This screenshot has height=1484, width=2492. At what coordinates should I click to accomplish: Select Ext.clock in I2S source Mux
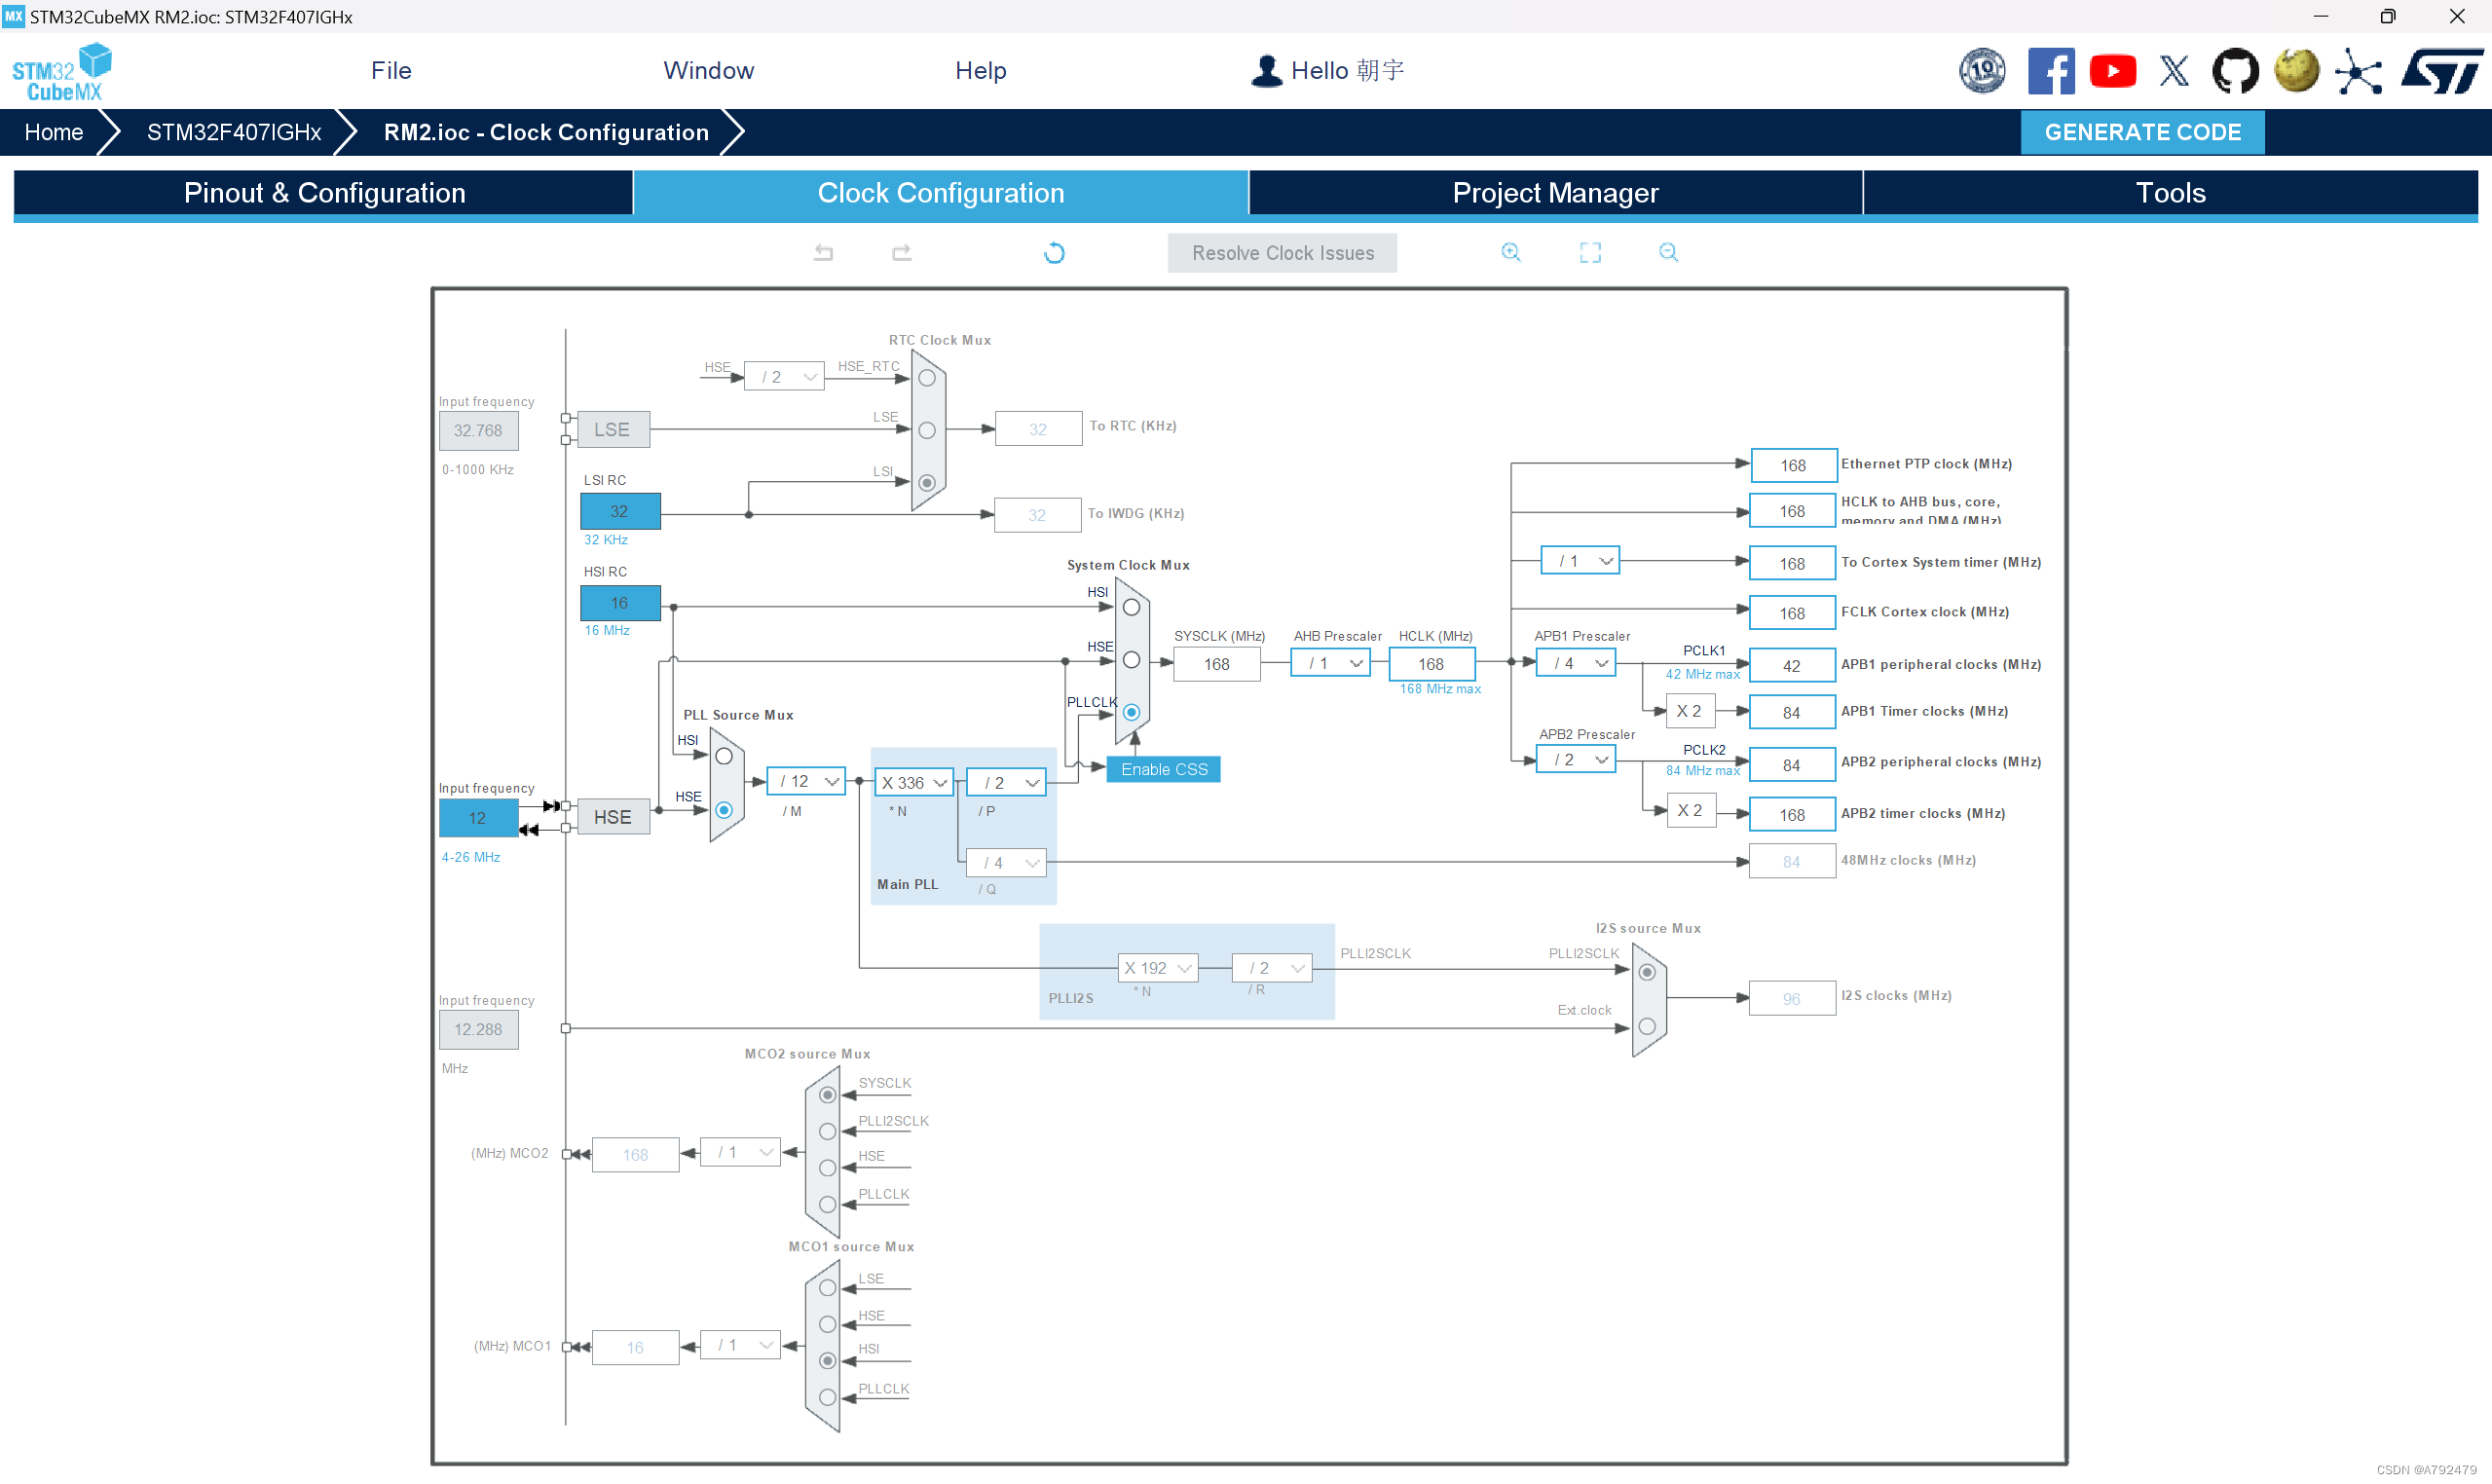click(1647, 1027)
